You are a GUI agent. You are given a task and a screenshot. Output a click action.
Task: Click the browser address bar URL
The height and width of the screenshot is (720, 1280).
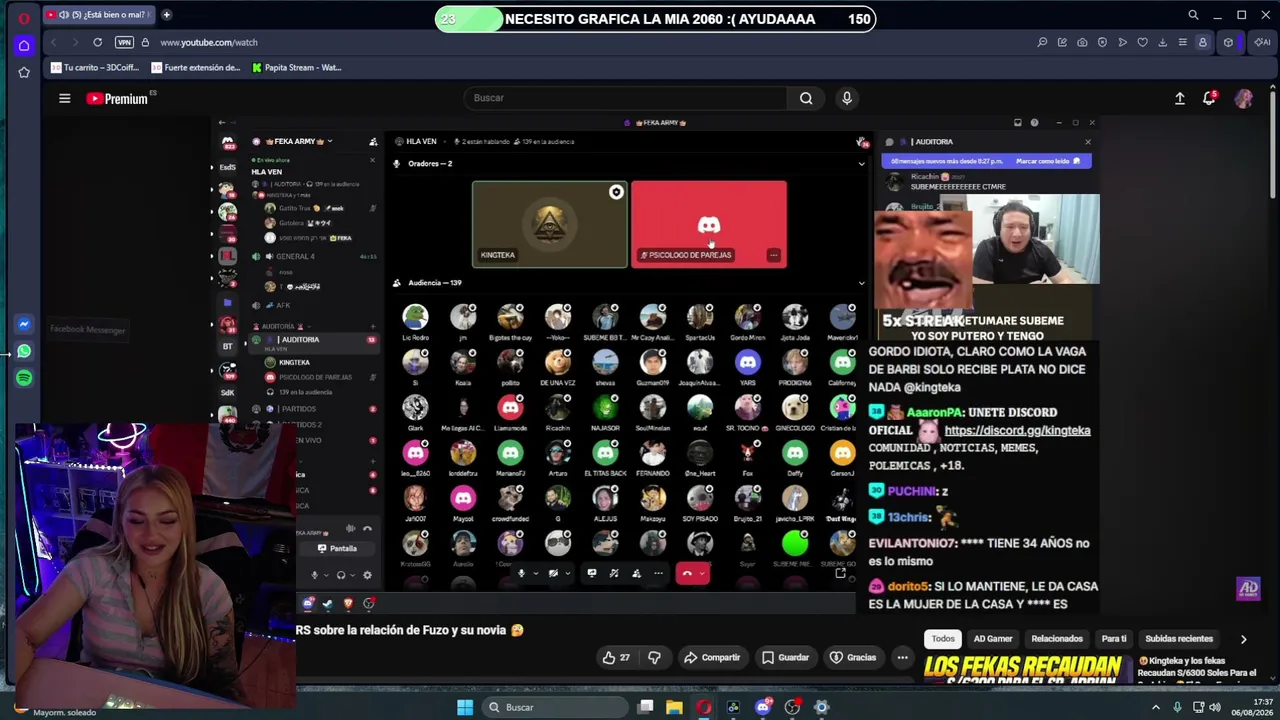click(x=209, y=42)
